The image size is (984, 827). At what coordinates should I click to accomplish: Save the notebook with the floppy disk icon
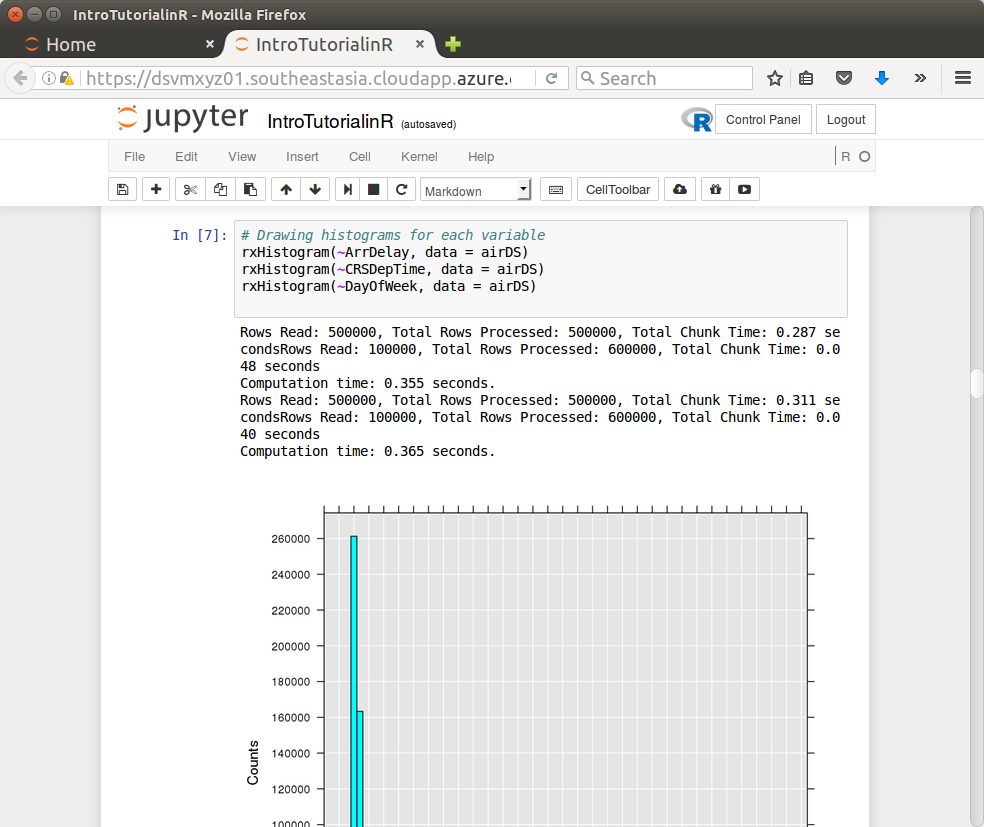pyautogui.click(x=122, y=189)
